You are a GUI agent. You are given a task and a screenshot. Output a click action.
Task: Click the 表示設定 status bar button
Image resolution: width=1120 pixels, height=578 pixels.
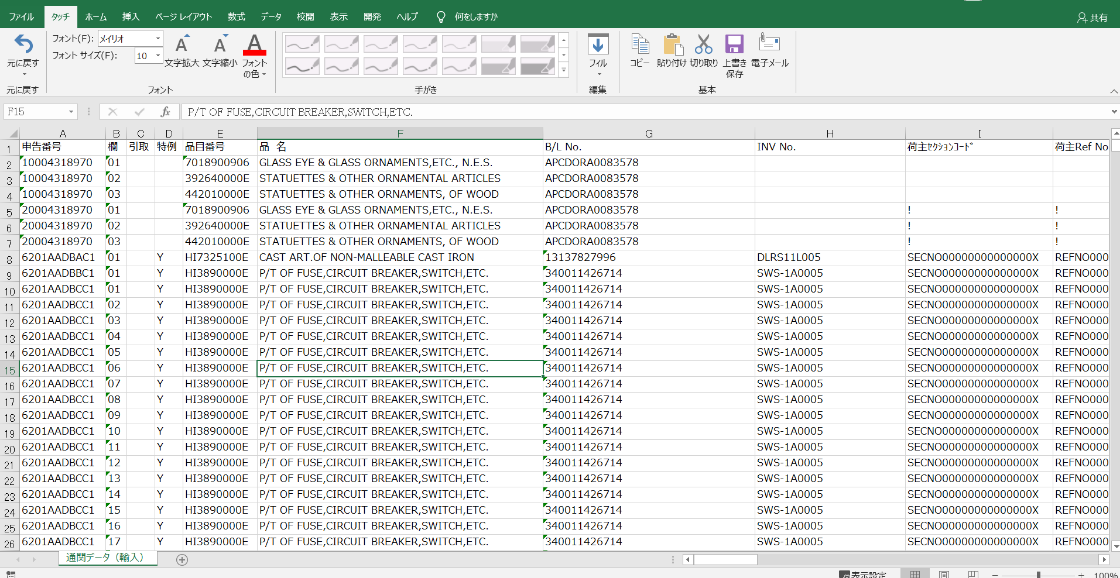coord(863,574)
